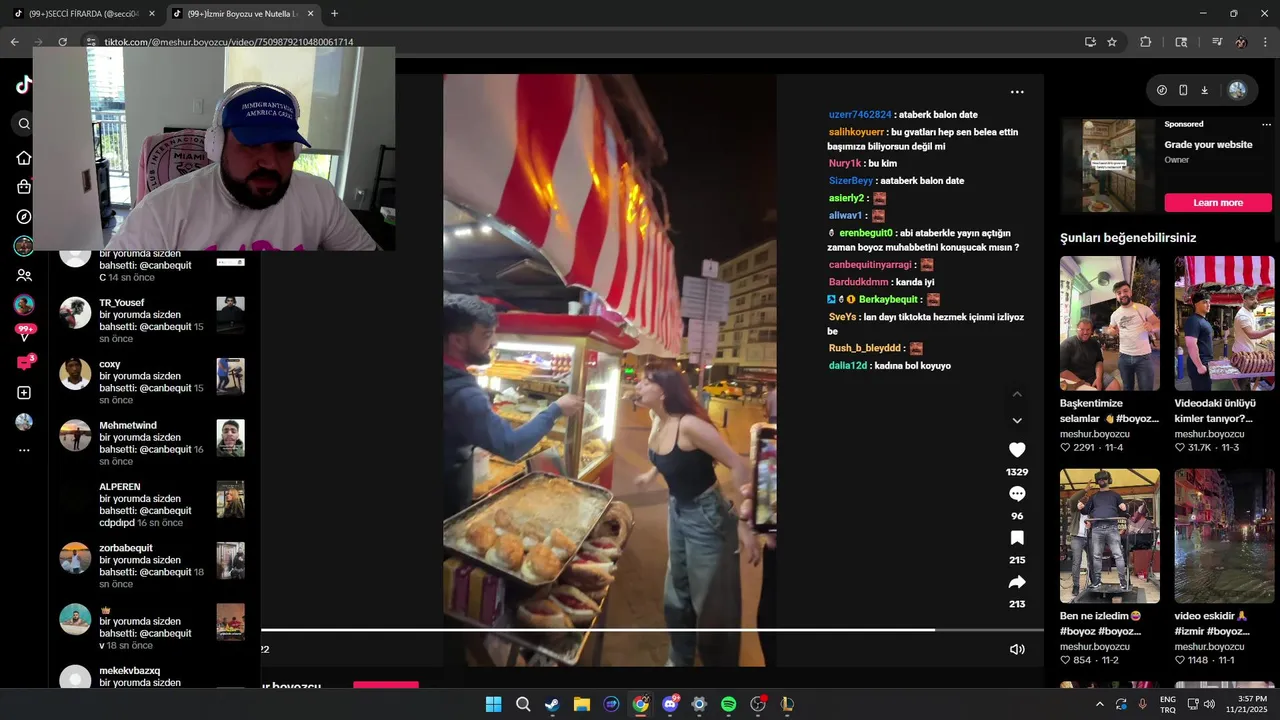
Task: Mute the video with the speaker icon
Action: (x=1017, y=649)
